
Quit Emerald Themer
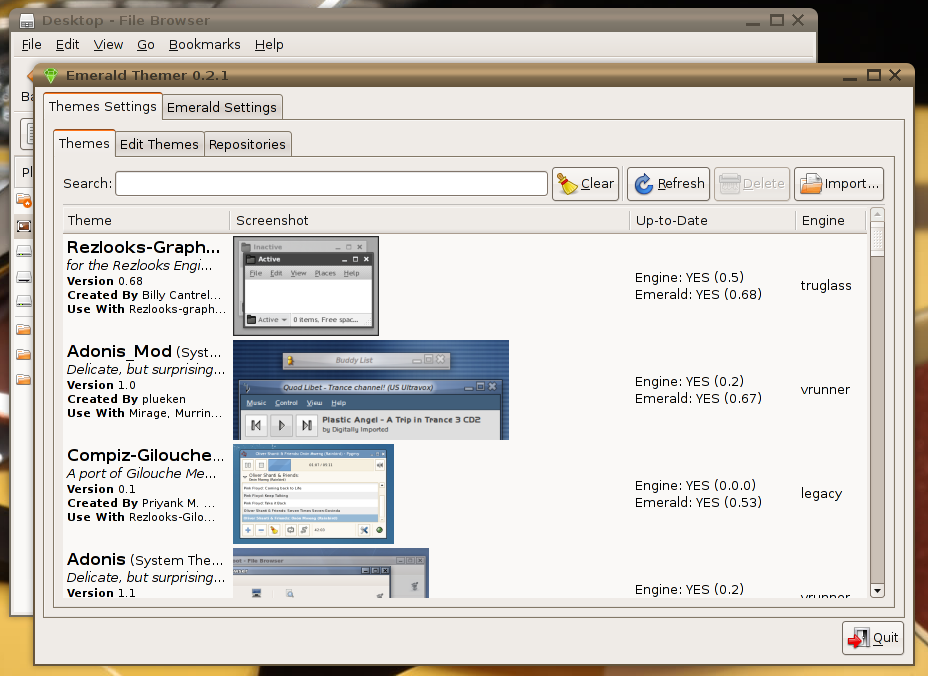[873, 638]
